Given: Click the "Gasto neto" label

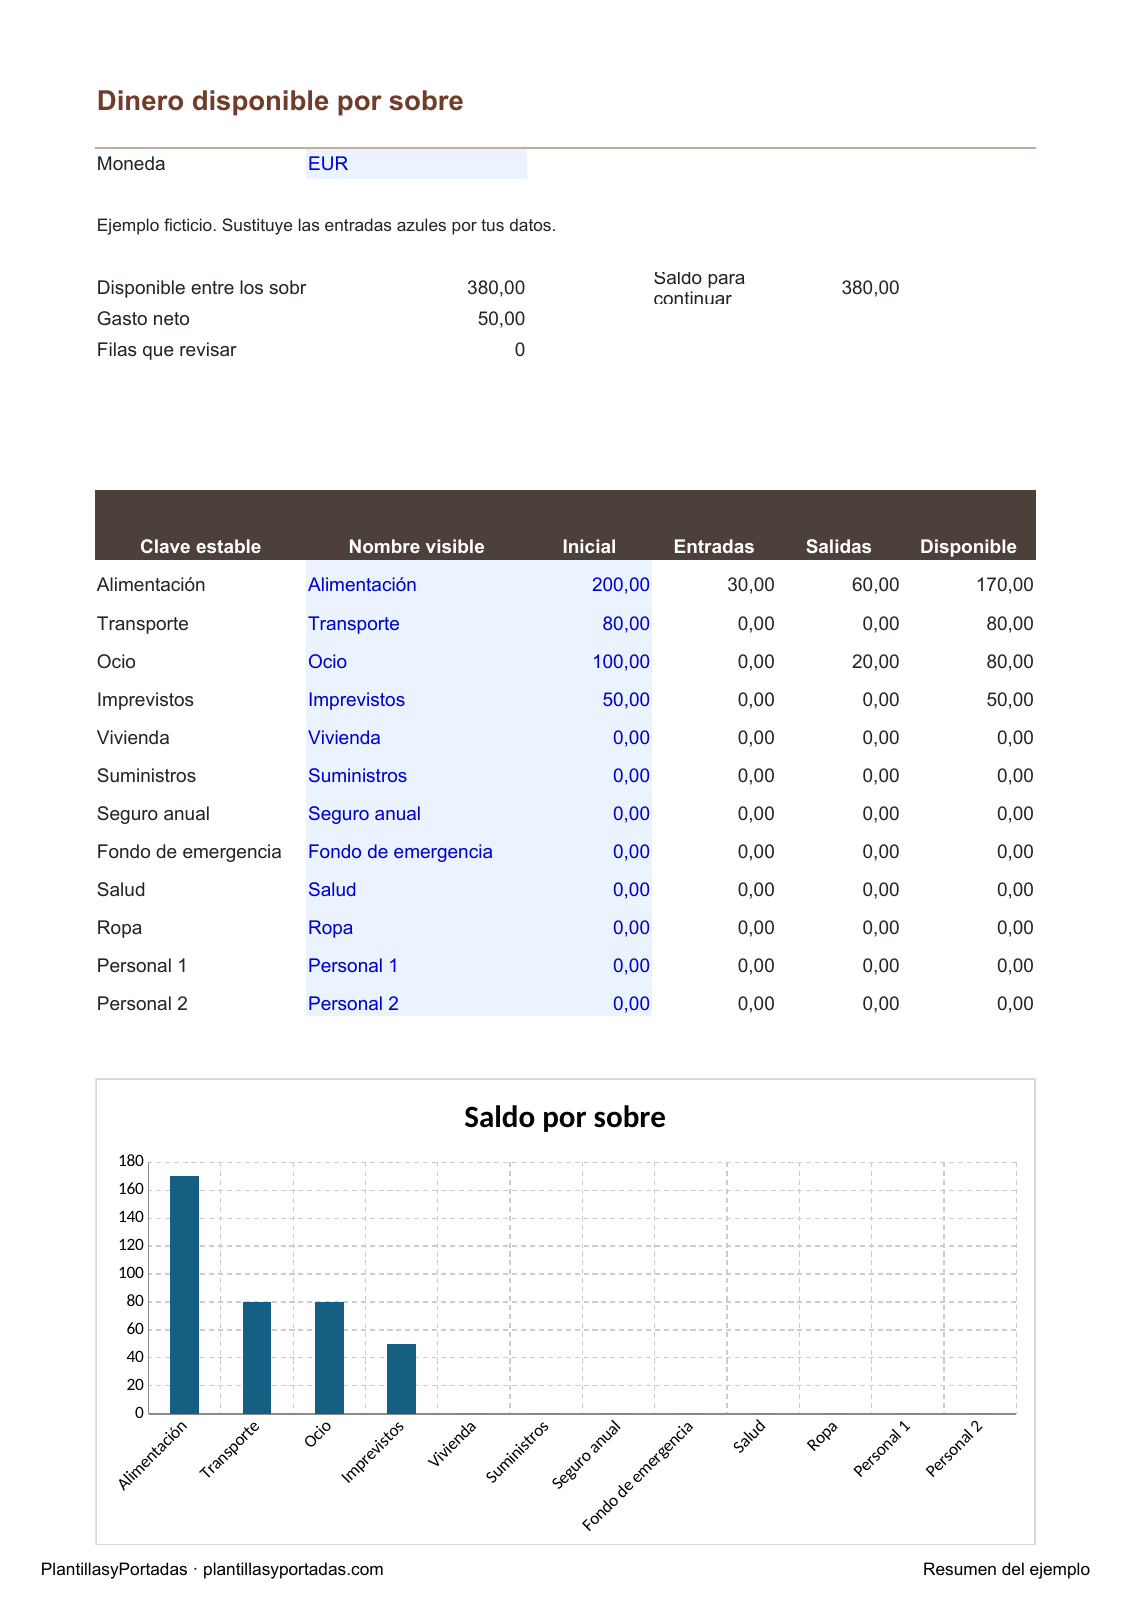Looking at the screenshot, I should [x=143, y=319].
